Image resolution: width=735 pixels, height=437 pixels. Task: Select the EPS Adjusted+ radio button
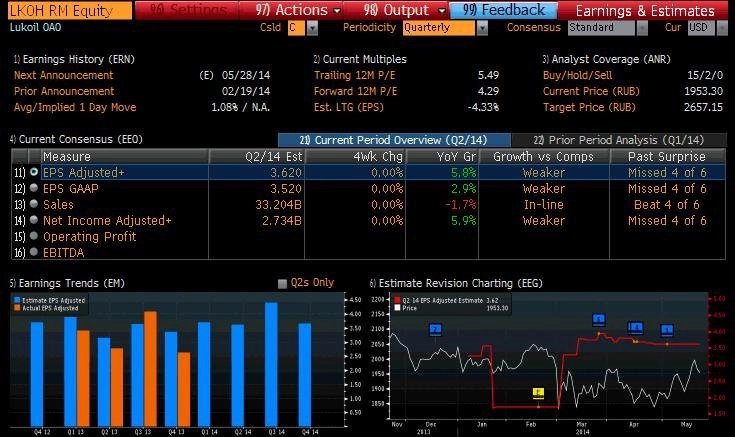point(34,172)
